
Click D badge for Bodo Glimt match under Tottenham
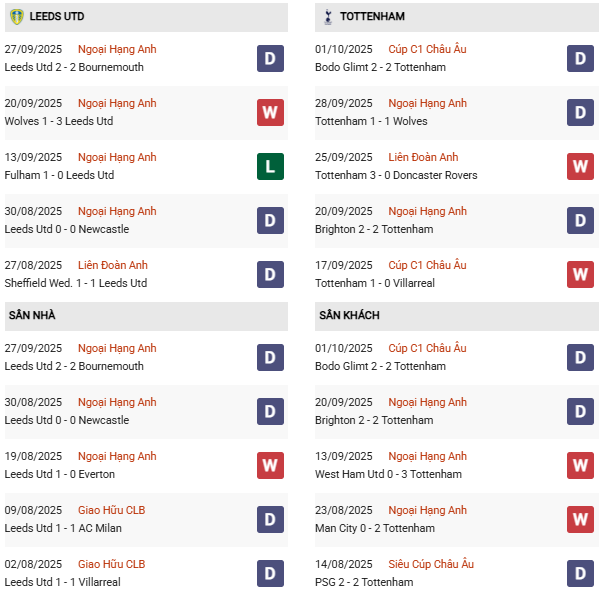(x=580, y=58)
